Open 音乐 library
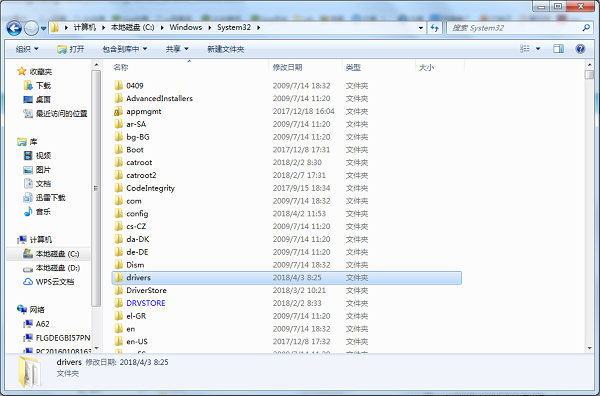Viewport: 600px width, 396px height. (37, 211)
